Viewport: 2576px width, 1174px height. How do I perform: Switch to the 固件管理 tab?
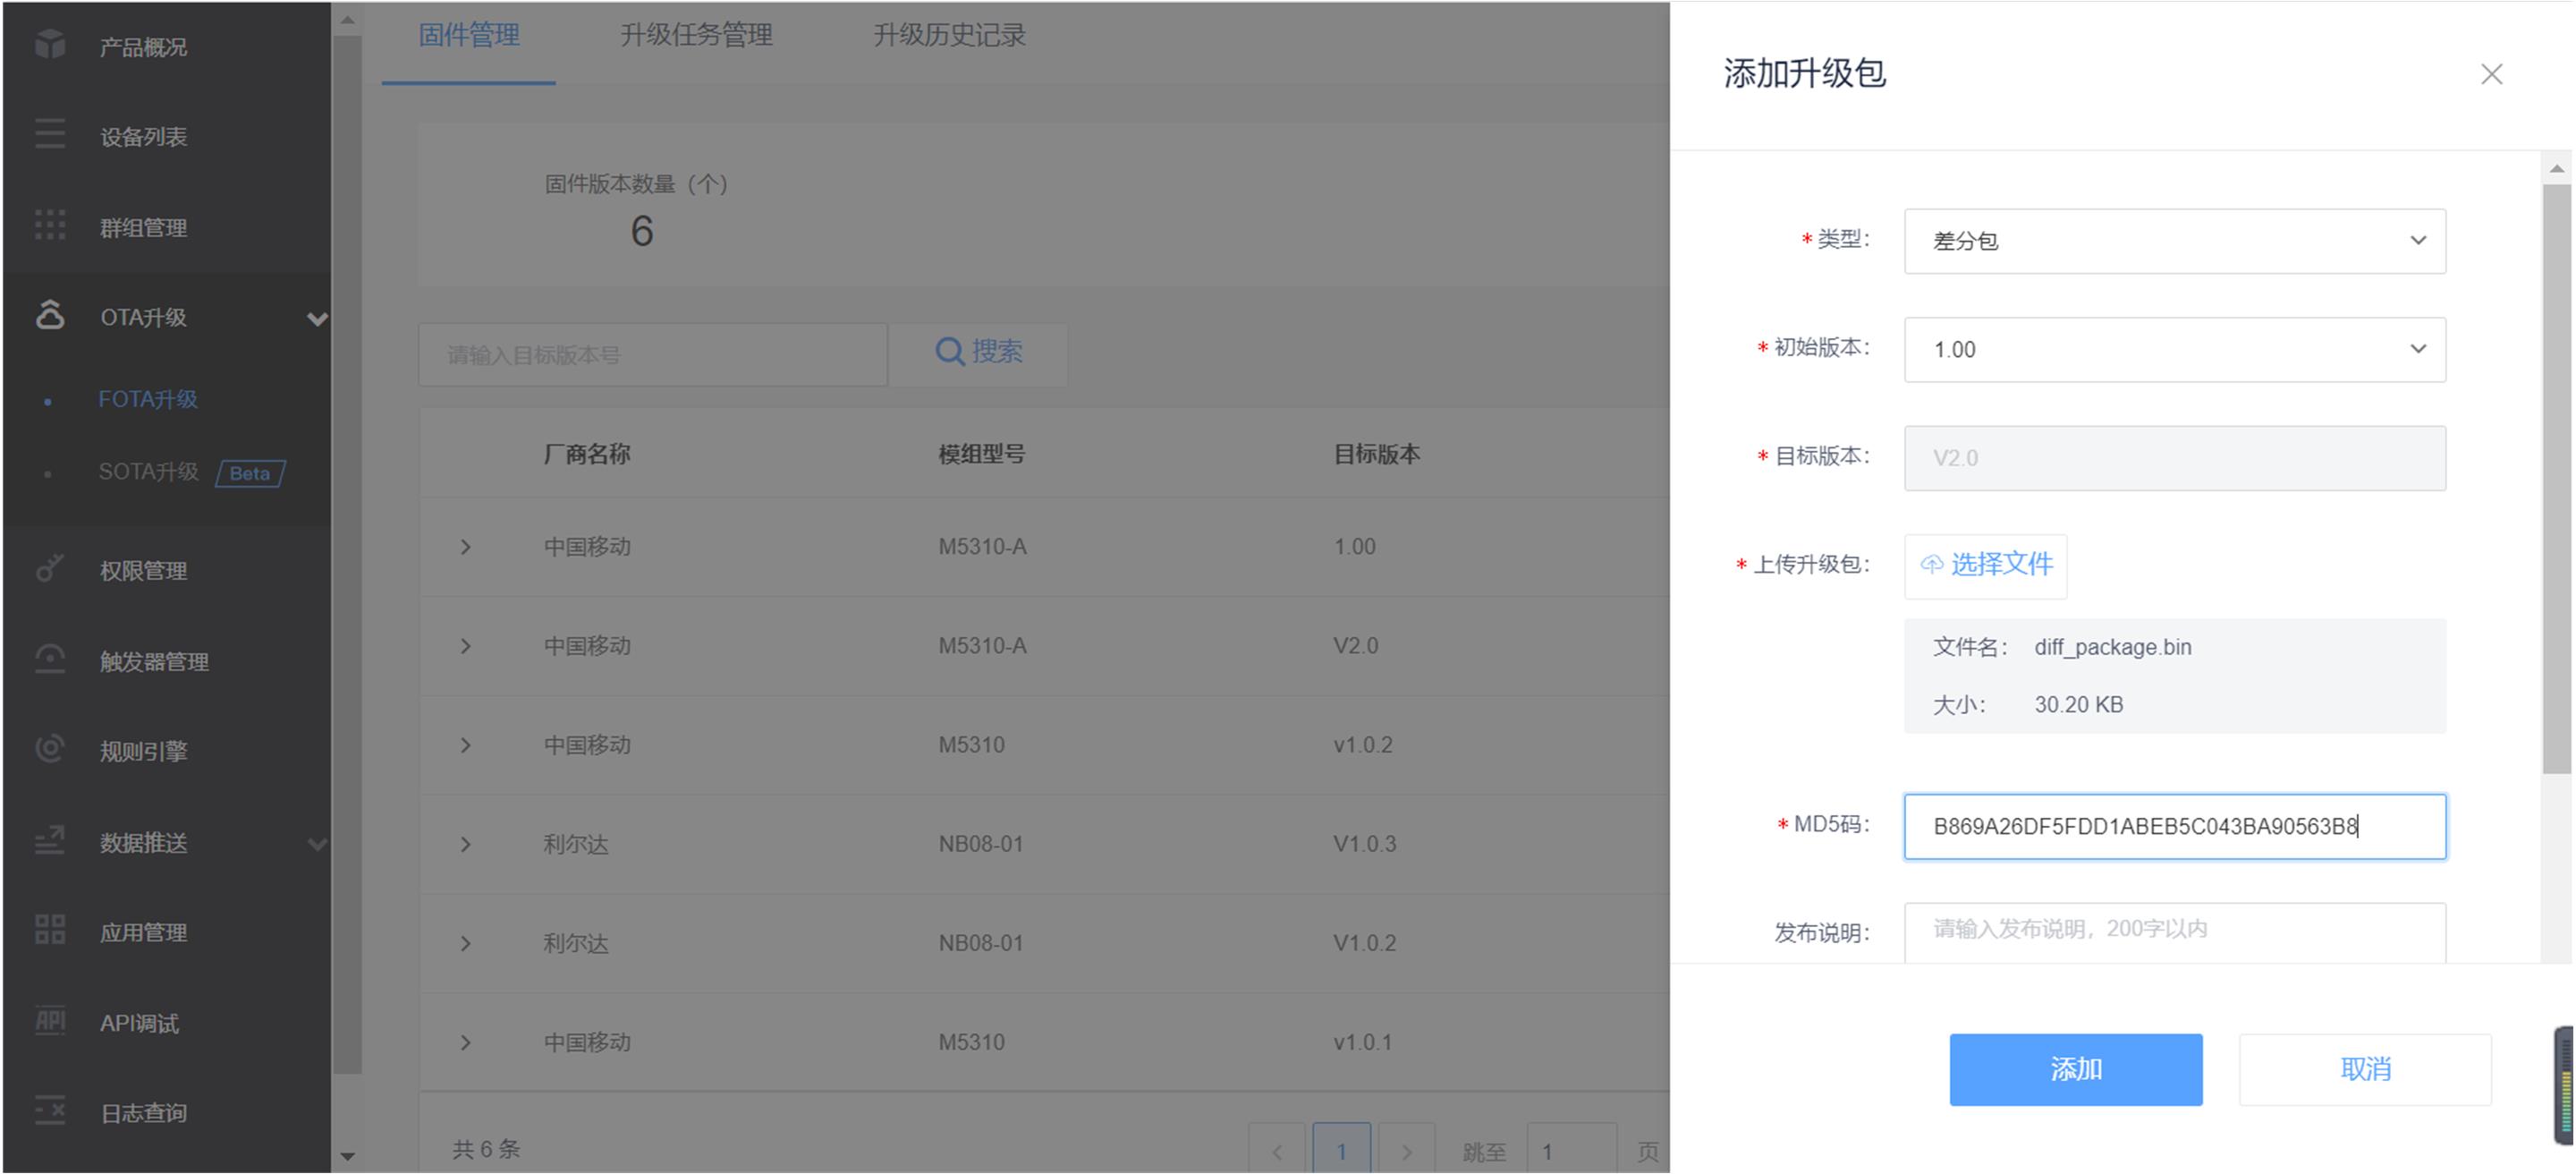pyautogui.click(x=468, y=36)
